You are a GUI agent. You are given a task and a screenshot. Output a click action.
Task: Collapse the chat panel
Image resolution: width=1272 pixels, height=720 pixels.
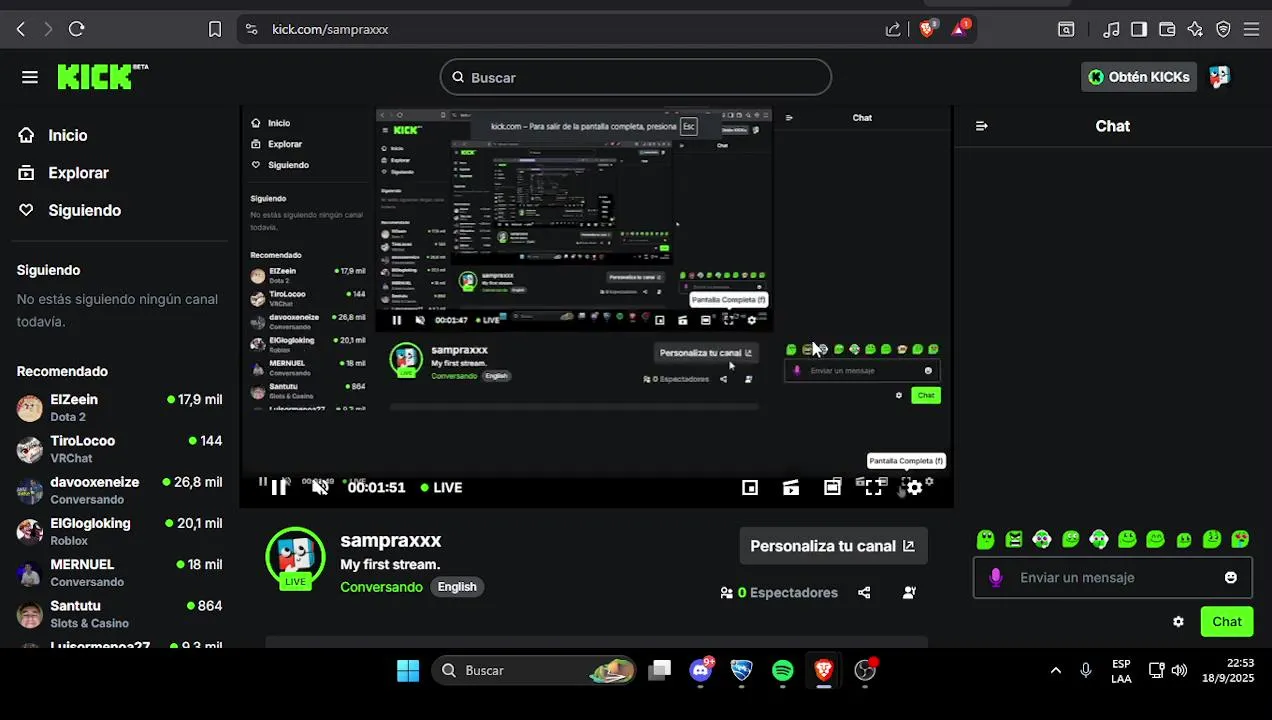point(981,126)
